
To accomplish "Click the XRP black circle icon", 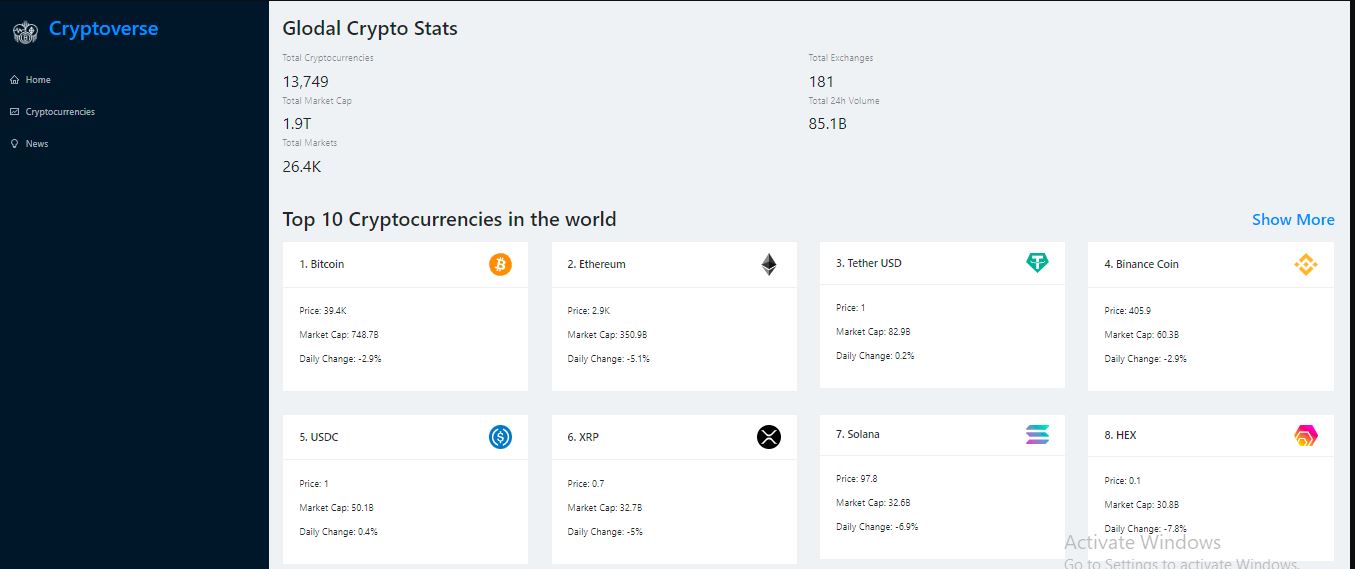I will click(x=768, y=437).
